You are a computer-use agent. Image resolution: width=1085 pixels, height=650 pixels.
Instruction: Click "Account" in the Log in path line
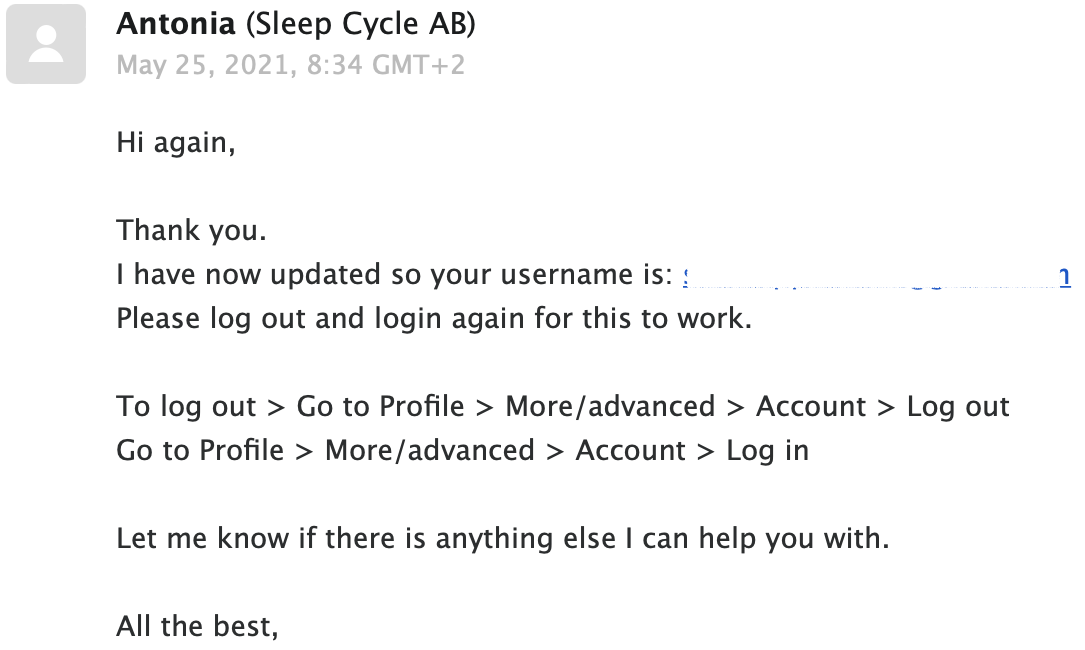(630, 451)
